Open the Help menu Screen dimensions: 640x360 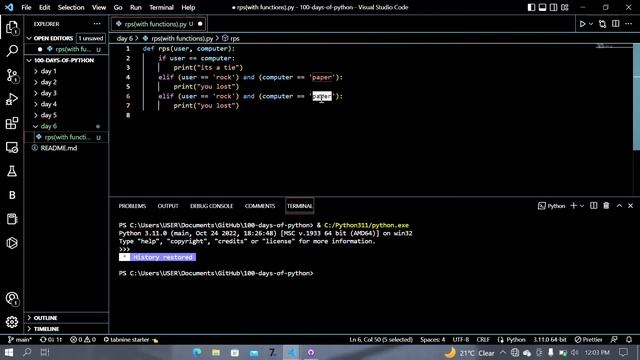188,7
